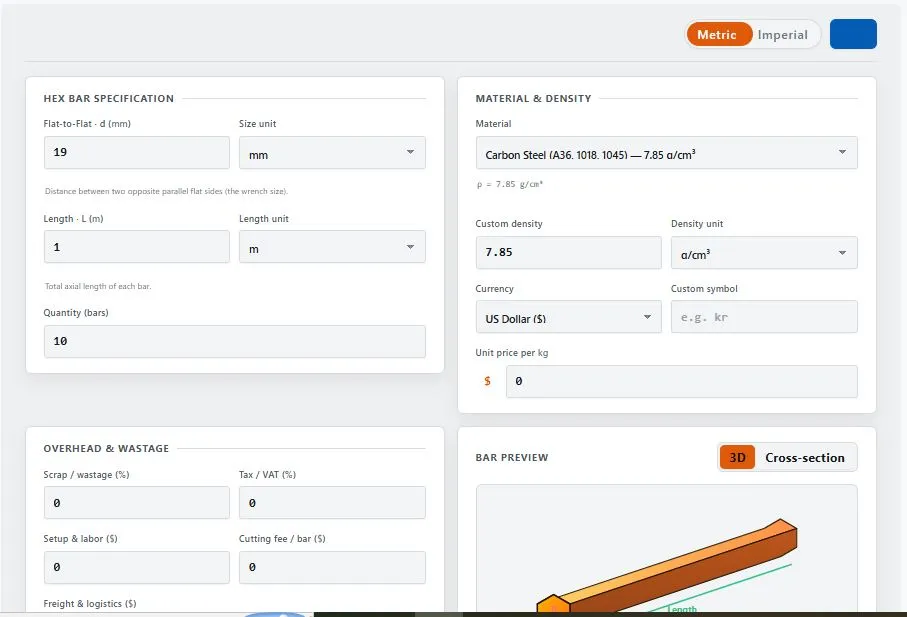The image size is (907, 617).
Task: Click the 'ρ = 7.85 g/cm³' density text
Action: (x=510, y=184)
